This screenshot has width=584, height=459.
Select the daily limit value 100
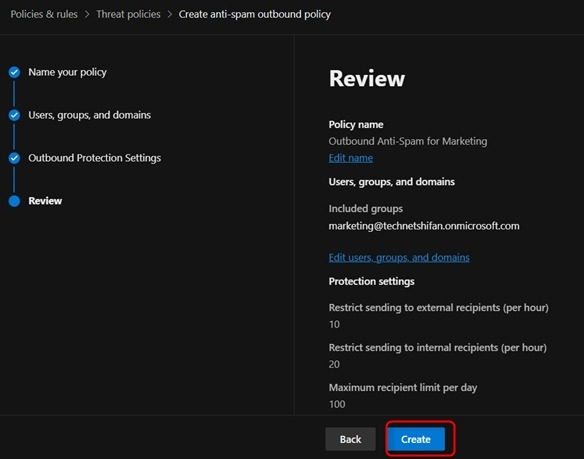(x=337, y=404)
